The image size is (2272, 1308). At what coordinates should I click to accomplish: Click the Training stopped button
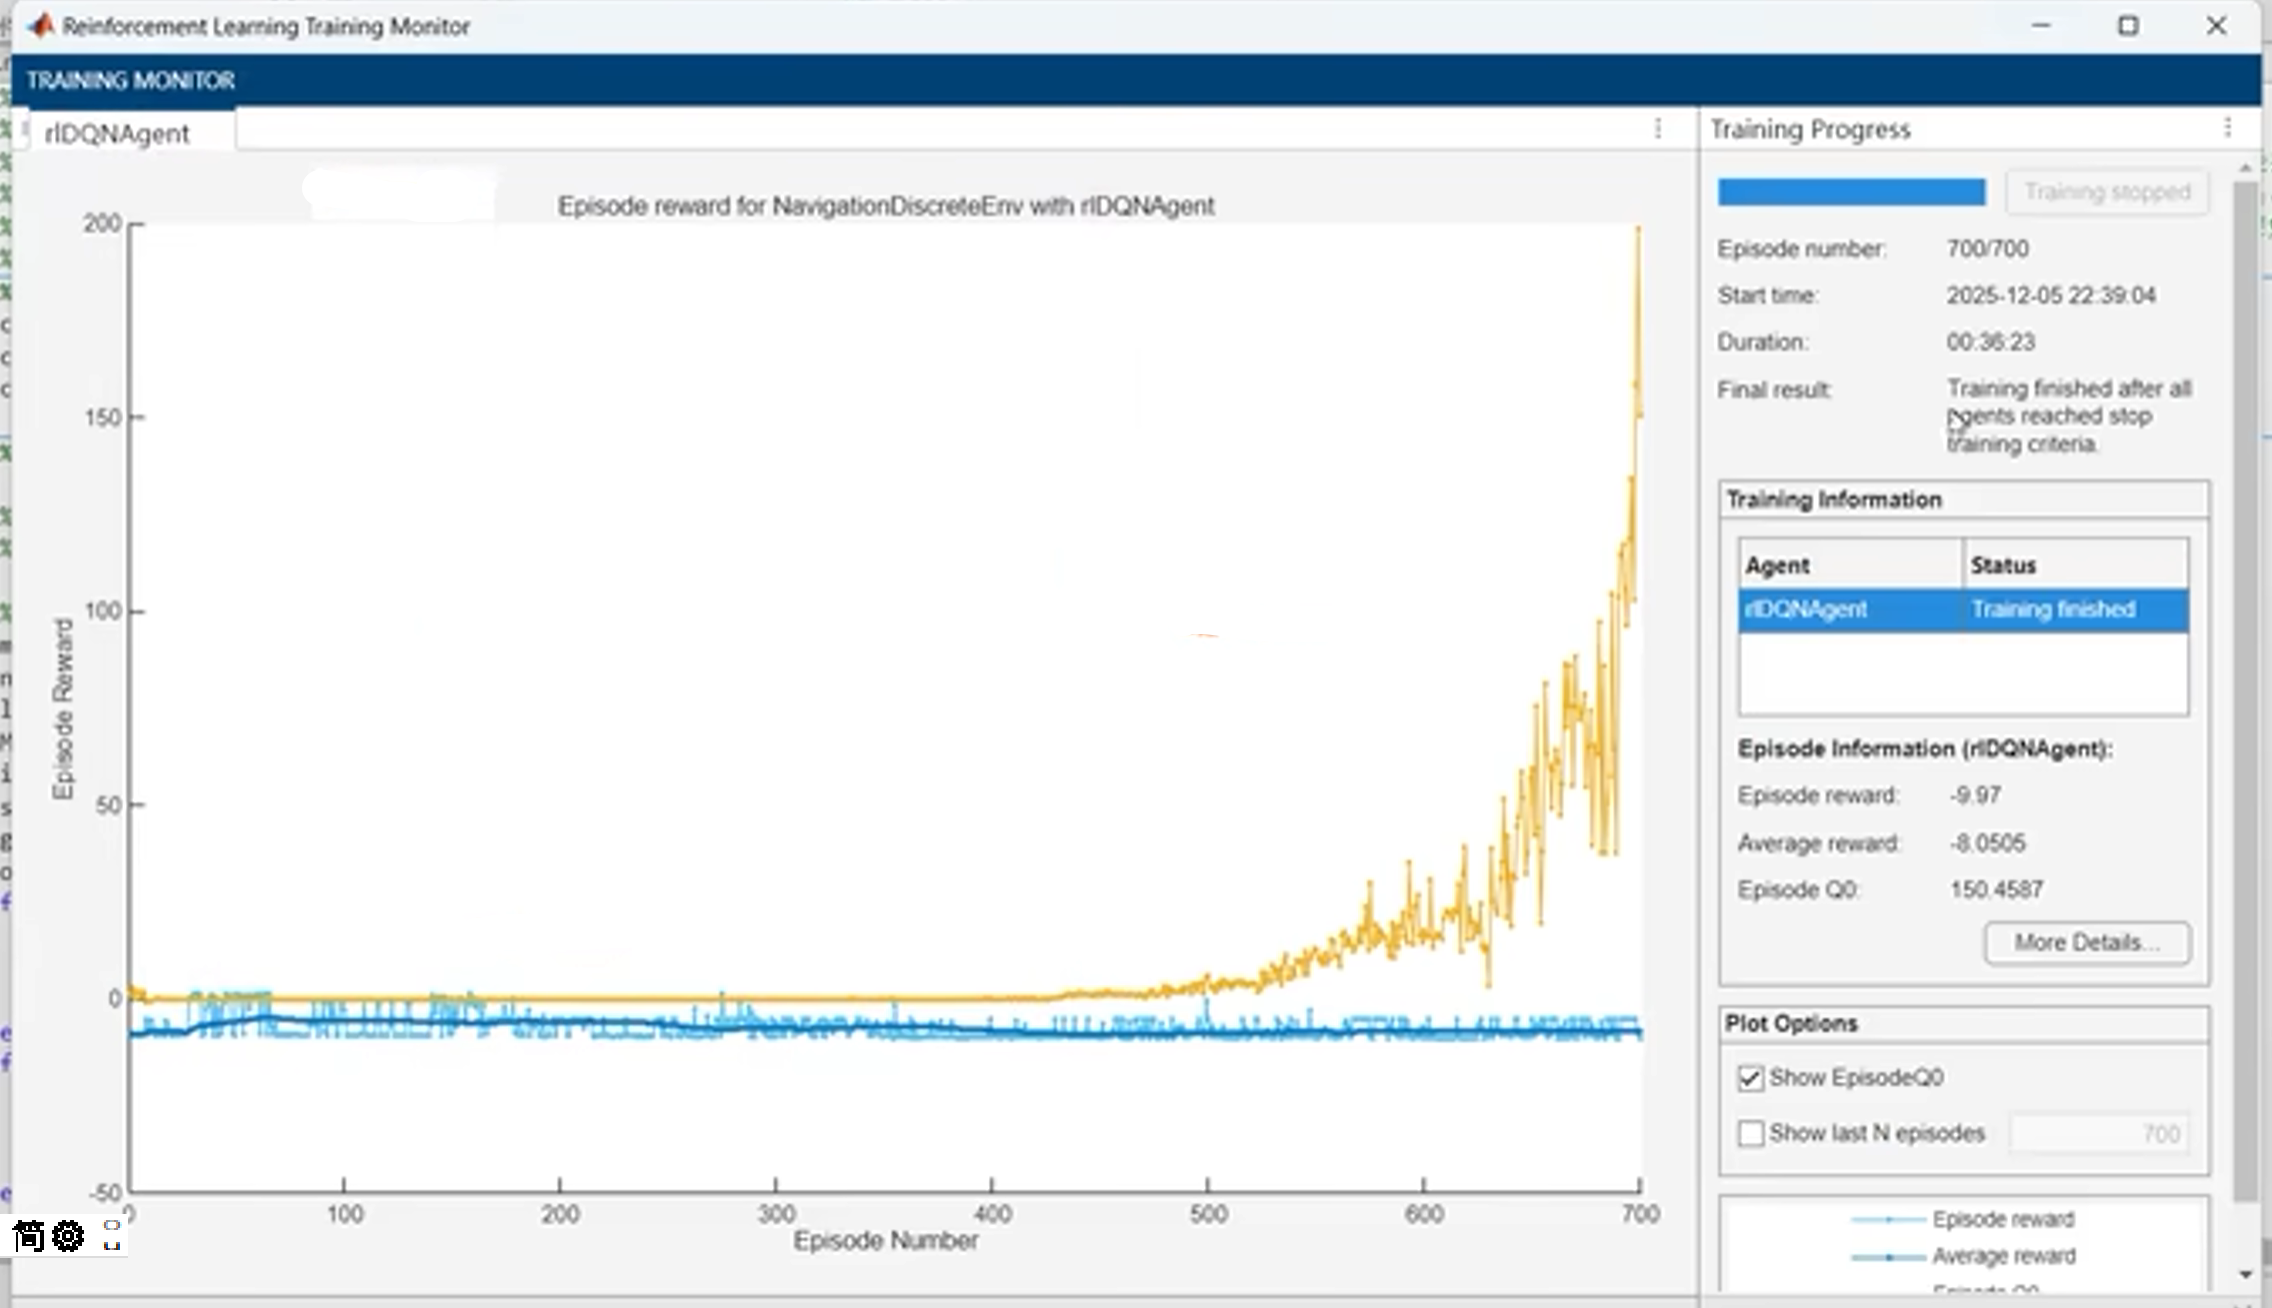pos(2107,192)
